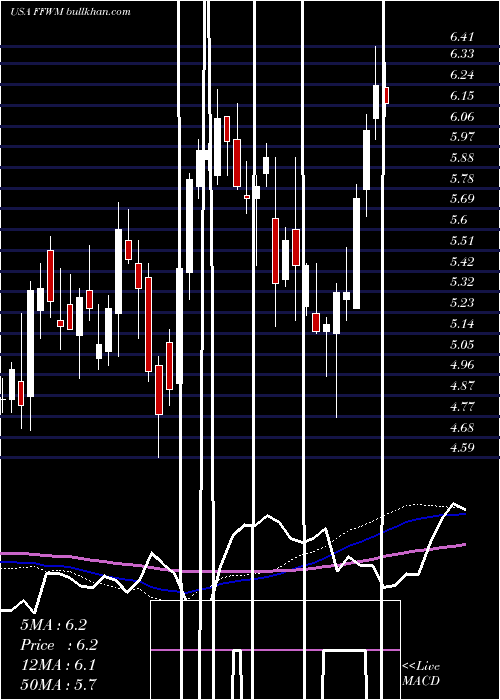Click the 5.6 price axis label
Viewport: 500px width, 700px height.
458,220
